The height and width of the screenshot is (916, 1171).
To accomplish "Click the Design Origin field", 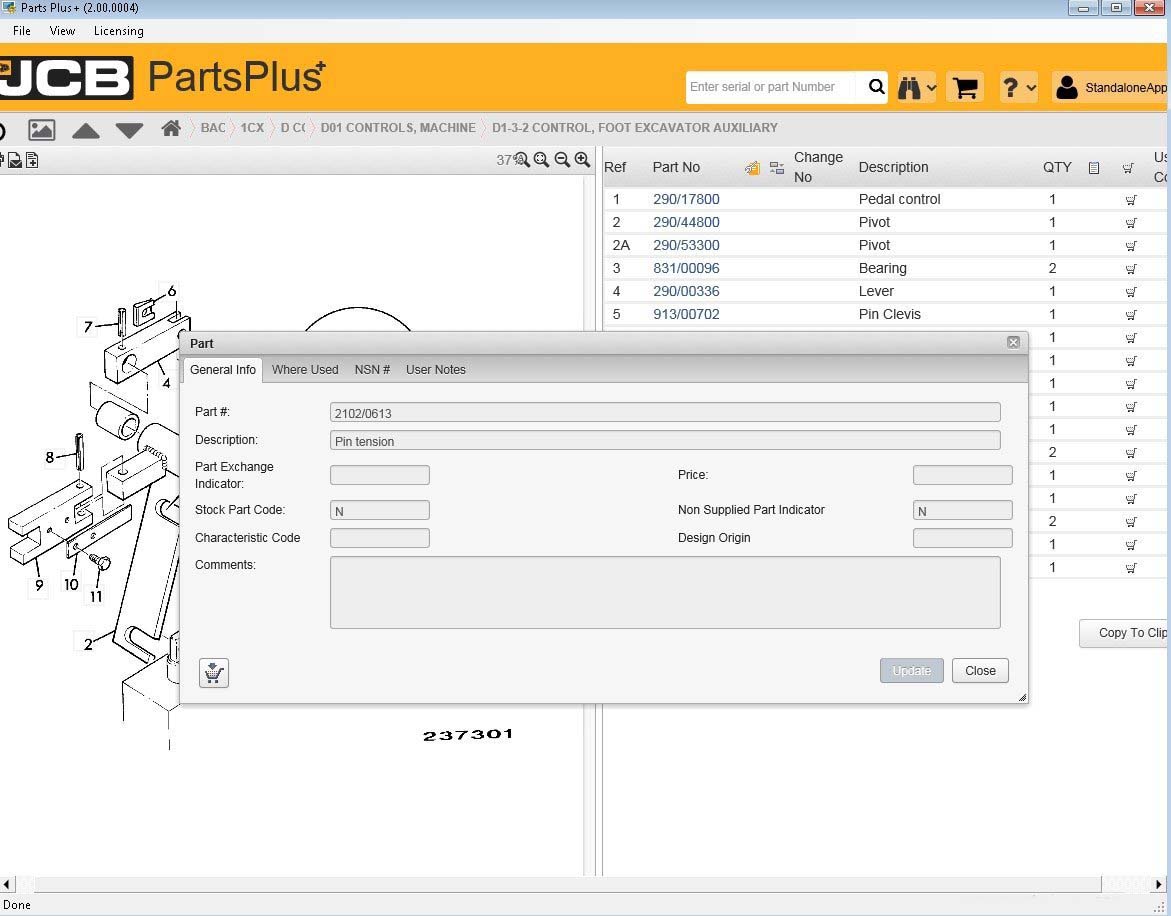I will point(963,538).
